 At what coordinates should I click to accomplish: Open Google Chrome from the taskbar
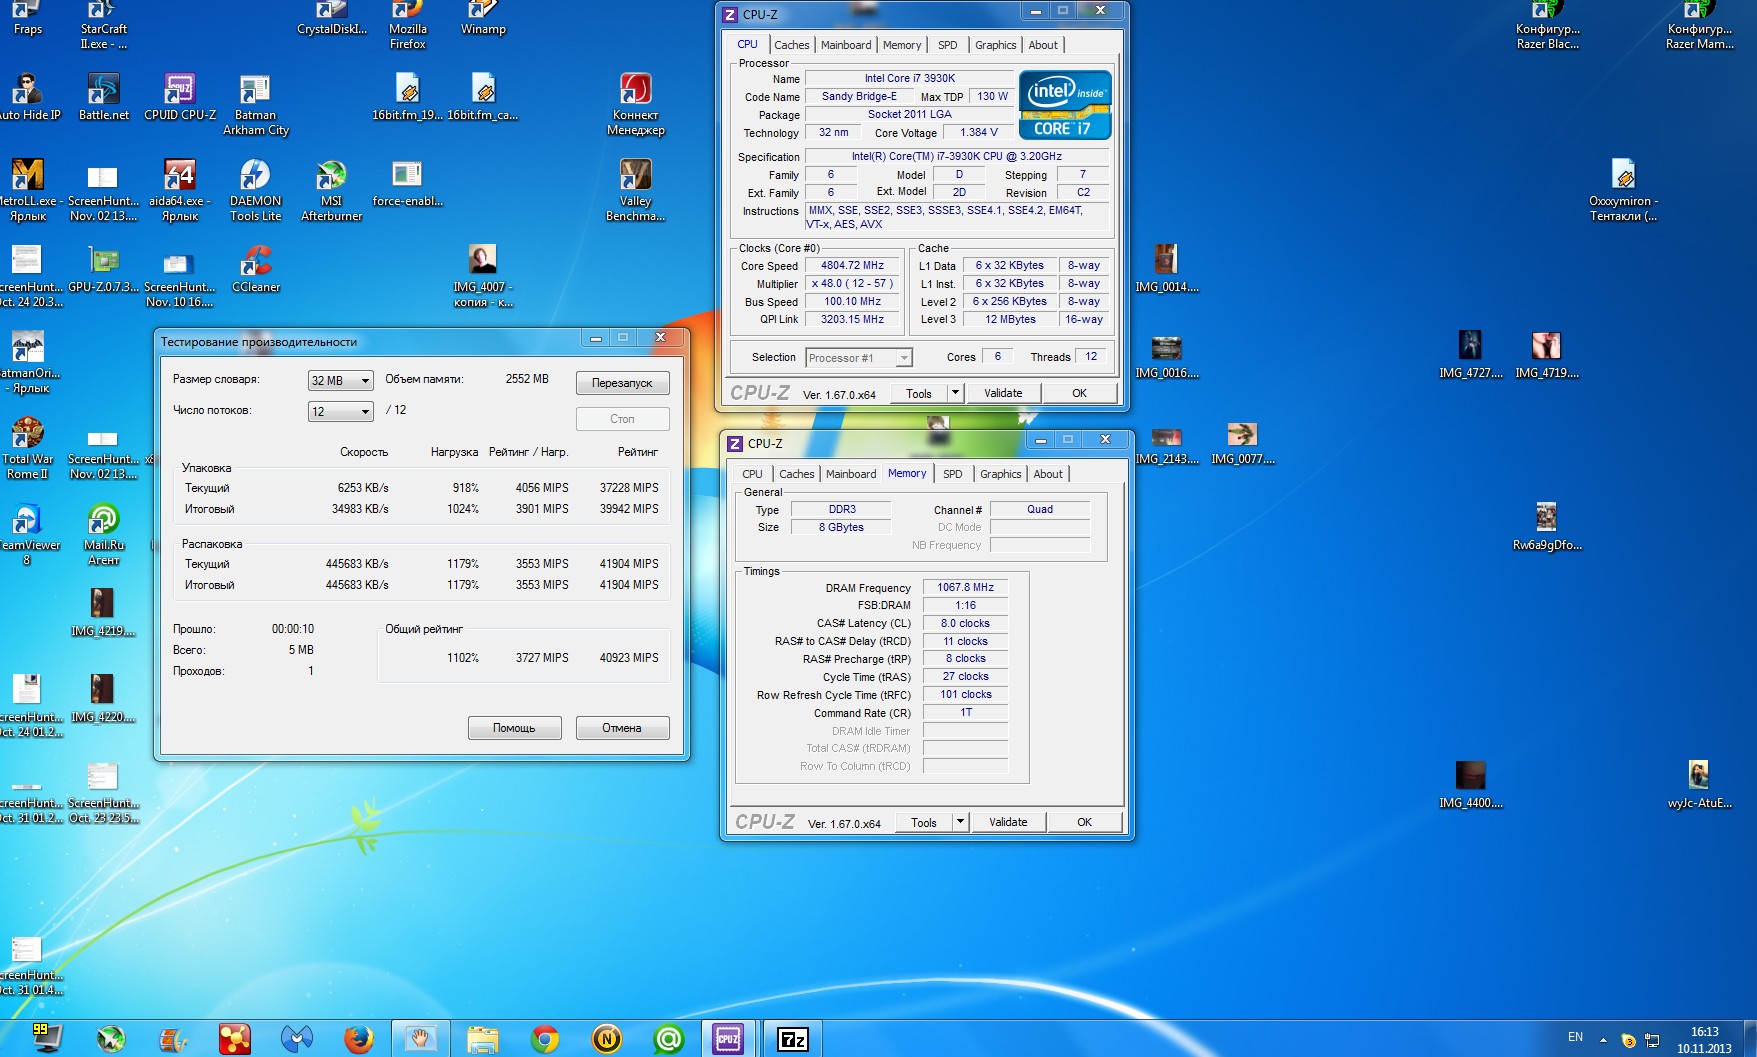545,1039
